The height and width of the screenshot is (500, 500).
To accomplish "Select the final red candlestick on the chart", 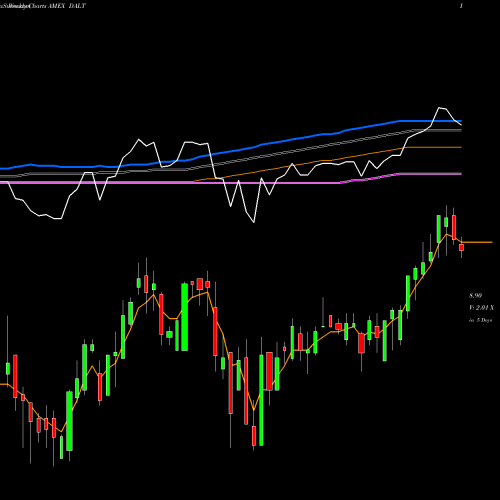I will pos(461,247).
